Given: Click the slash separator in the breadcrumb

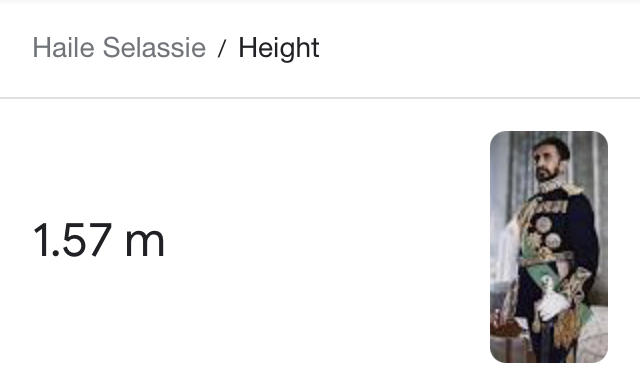Looking at the screenshot, I should point(222,49).
